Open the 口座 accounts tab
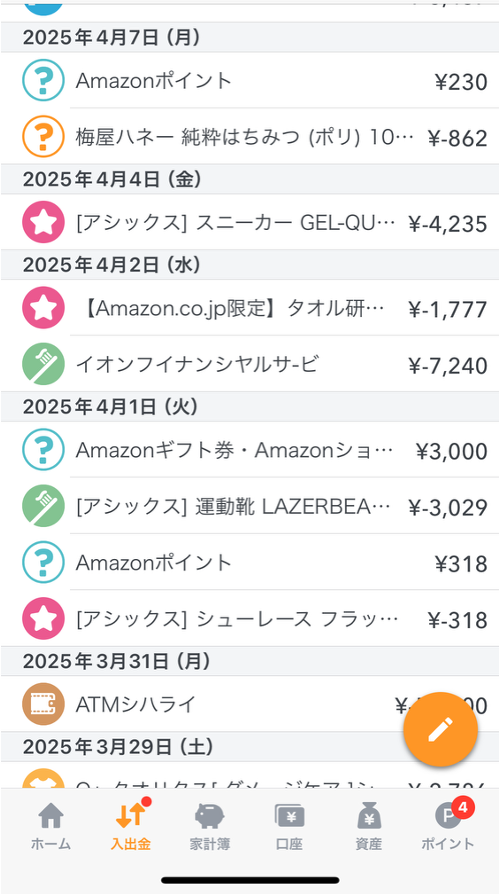This screenshot has height=894, width=500. (x=289, y=826)
